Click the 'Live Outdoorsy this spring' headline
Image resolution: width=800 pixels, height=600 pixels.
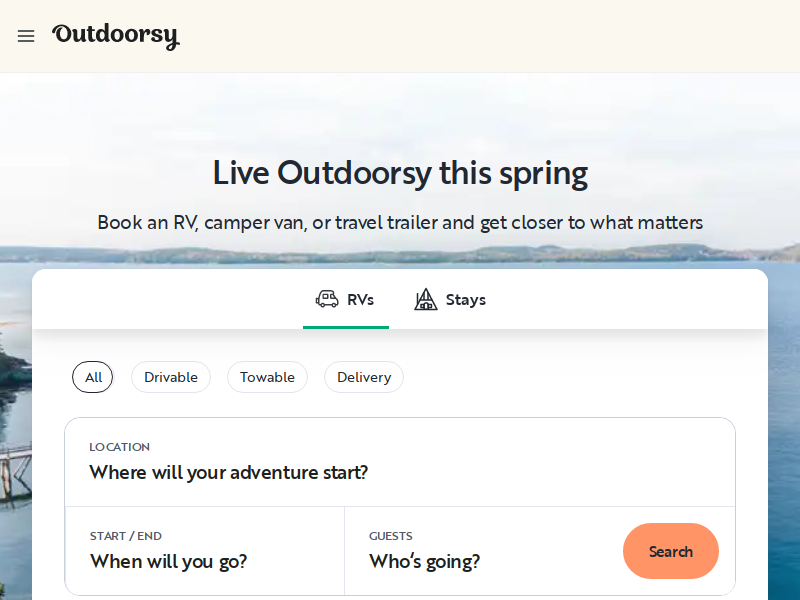400,173
